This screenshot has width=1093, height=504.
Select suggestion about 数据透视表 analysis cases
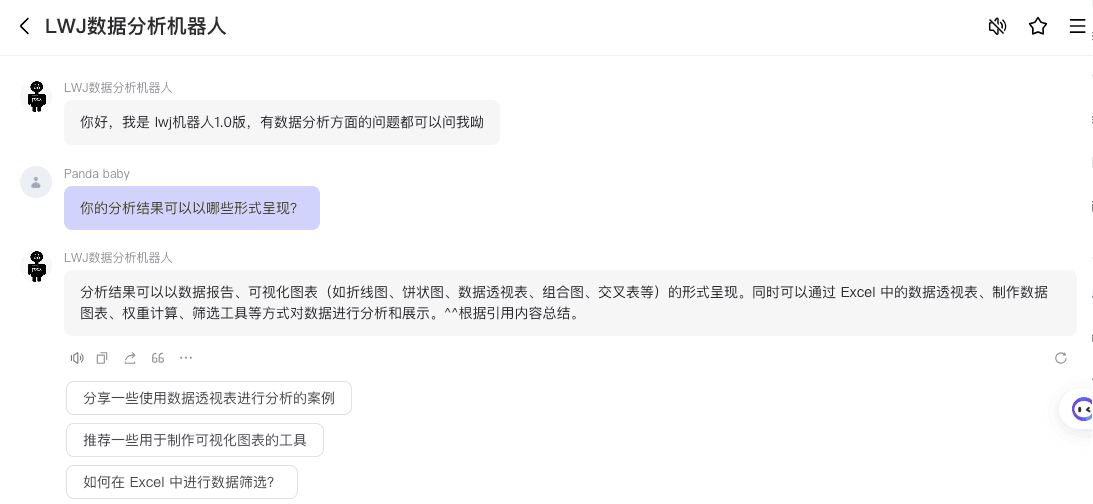(x=209, y=398)
